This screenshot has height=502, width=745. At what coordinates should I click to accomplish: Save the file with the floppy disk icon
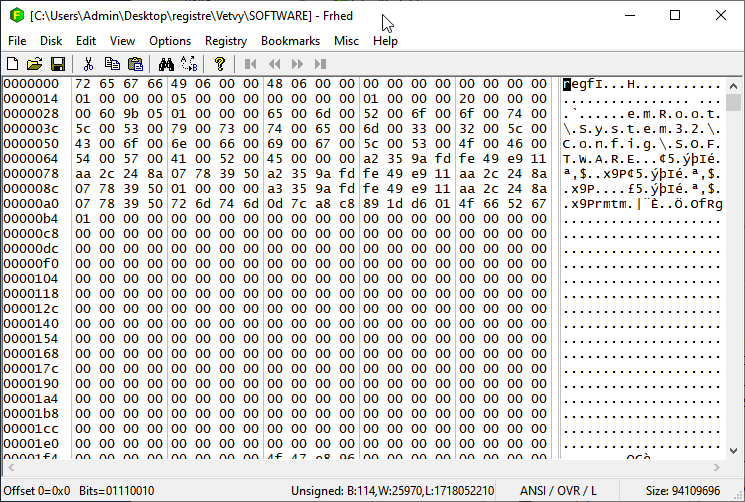coord(57,64)
